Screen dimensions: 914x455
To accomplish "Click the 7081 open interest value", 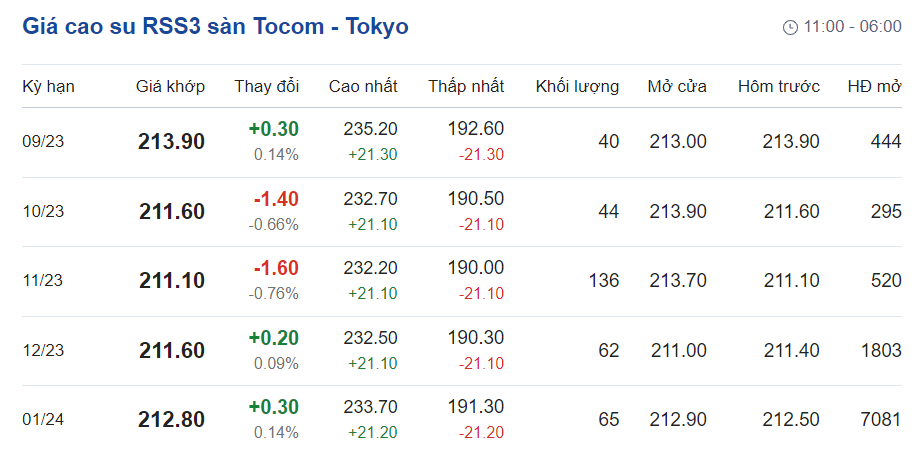I will coord(880,419).
